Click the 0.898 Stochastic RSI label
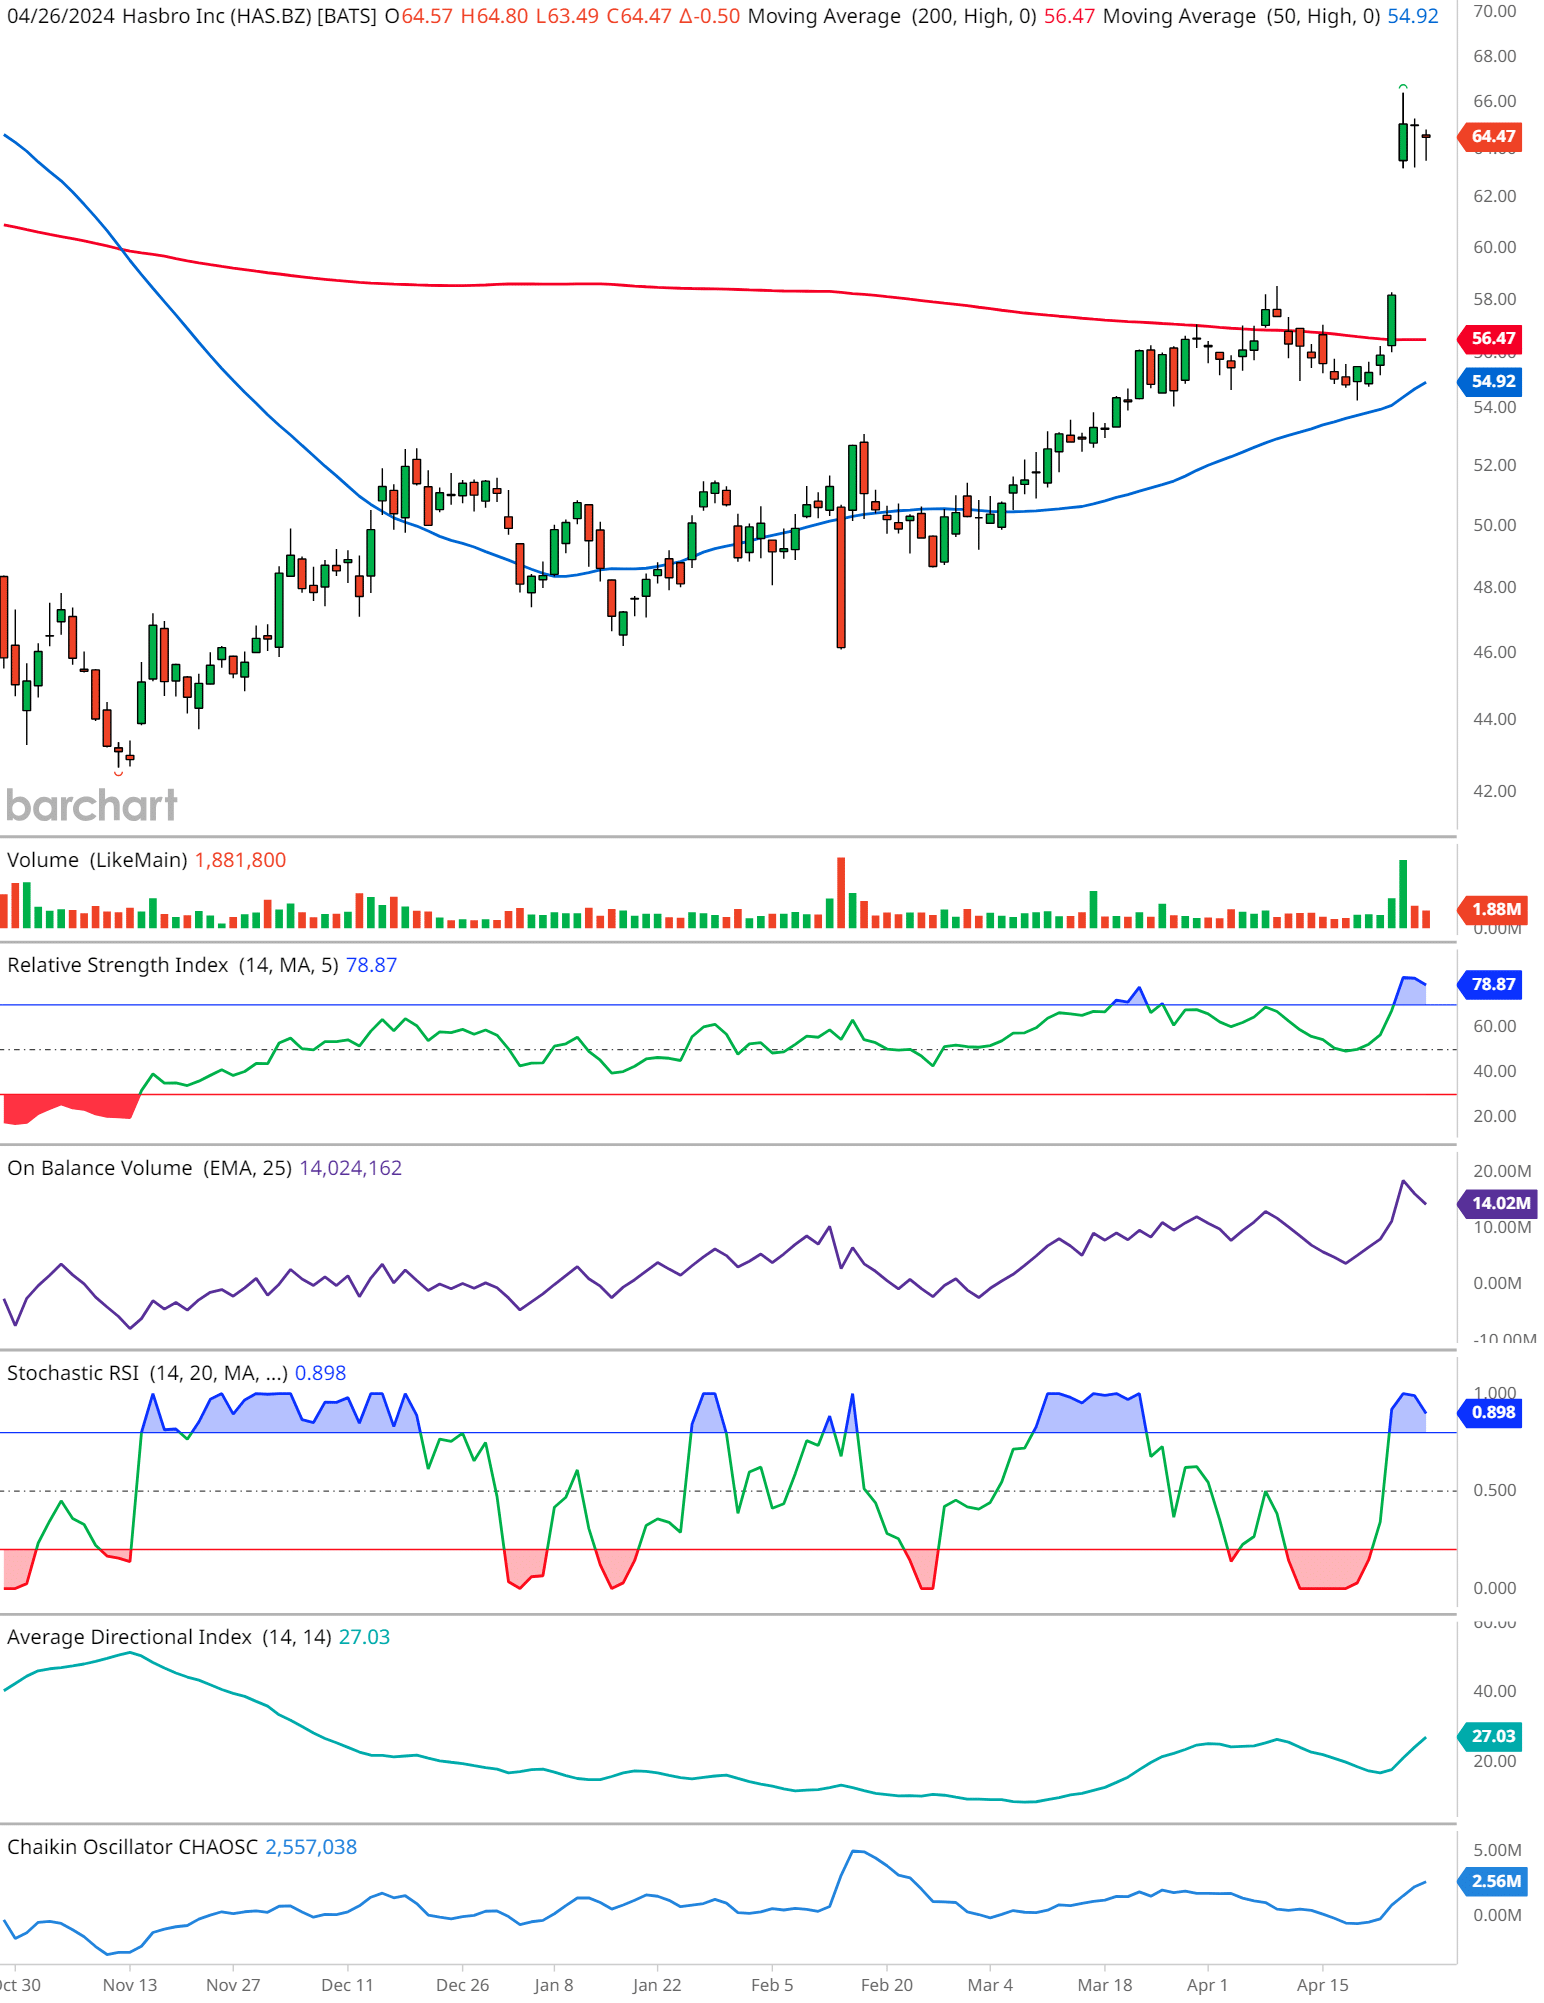 1492,1412
